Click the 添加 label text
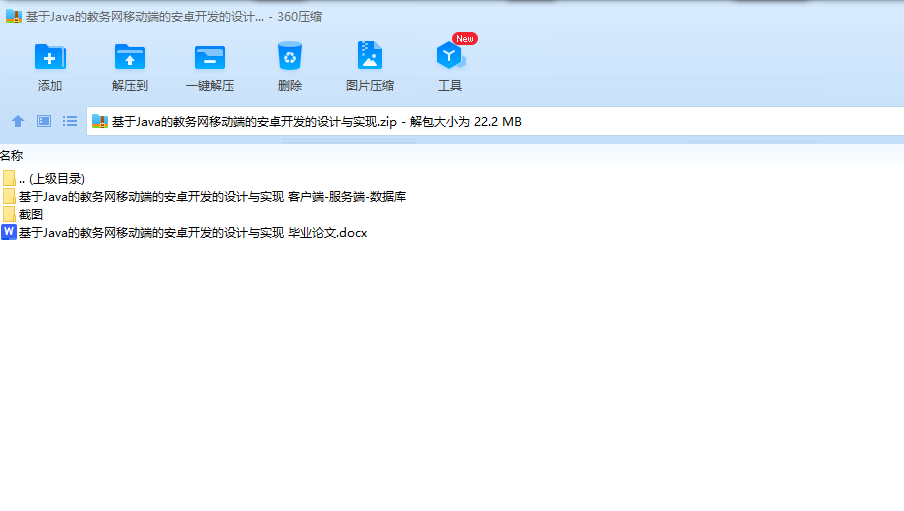Screen dimensions: 904x511 pos(50,86)
